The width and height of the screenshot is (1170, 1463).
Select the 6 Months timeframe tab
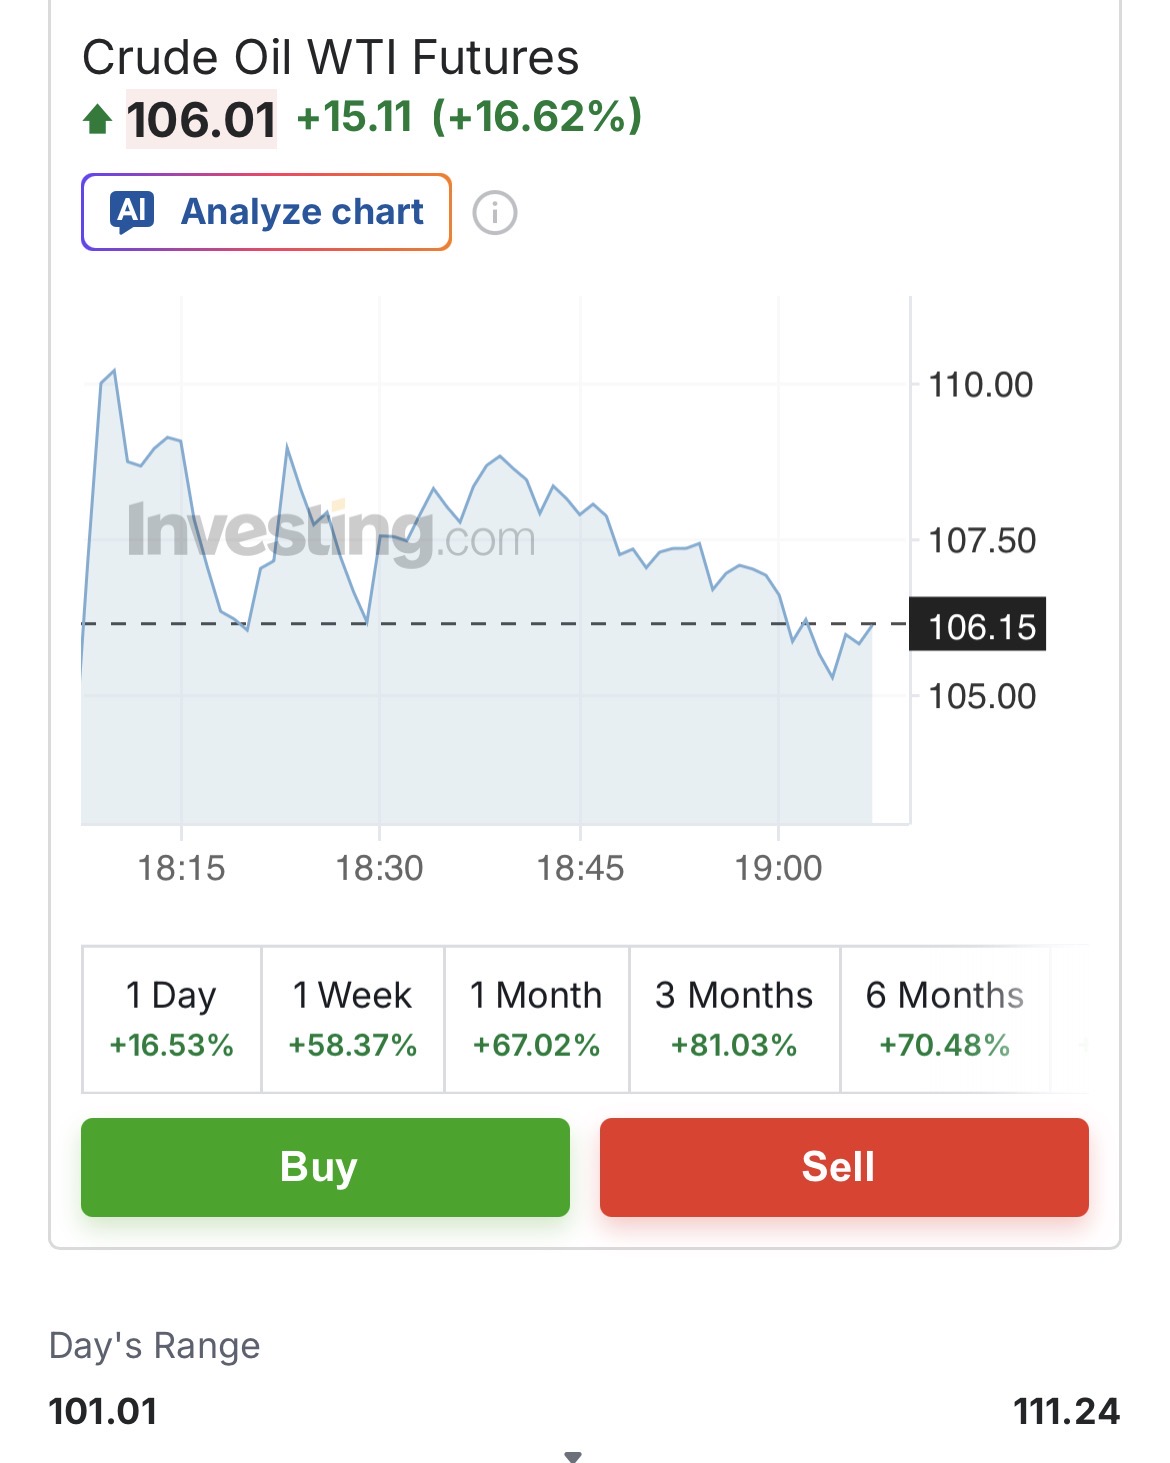tap(944, 1019)
